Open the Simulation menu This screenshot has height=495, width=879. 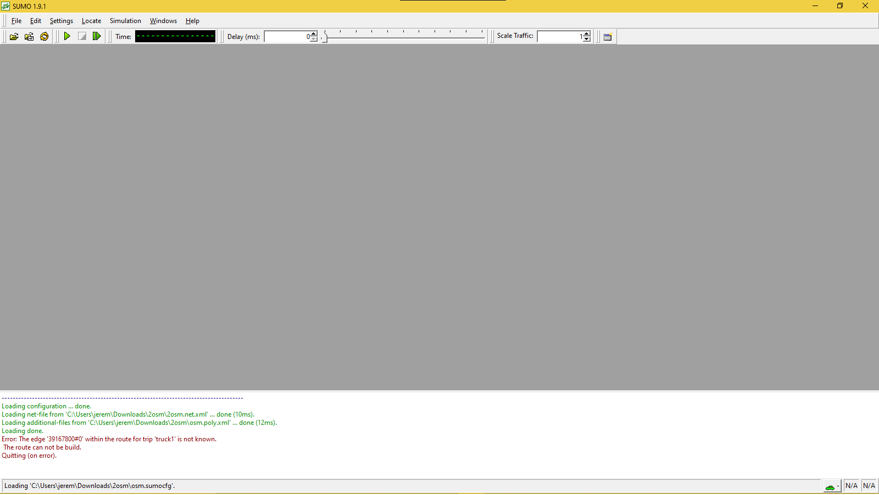coord(125,21)
